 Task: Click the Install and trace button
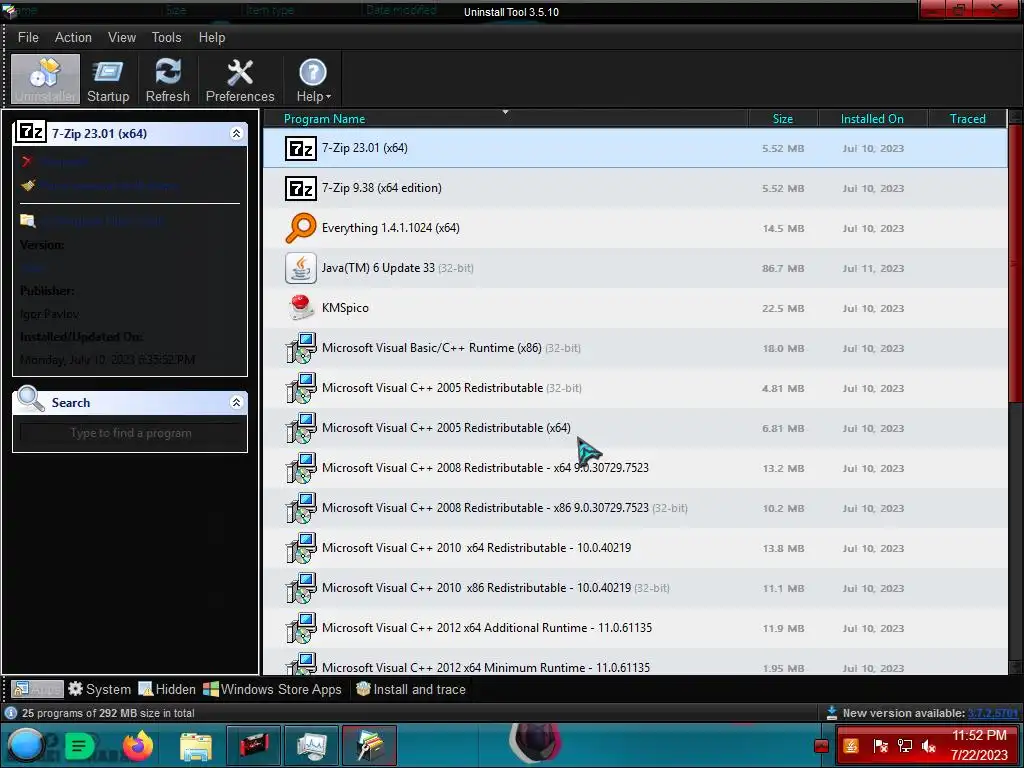(411, 689)
